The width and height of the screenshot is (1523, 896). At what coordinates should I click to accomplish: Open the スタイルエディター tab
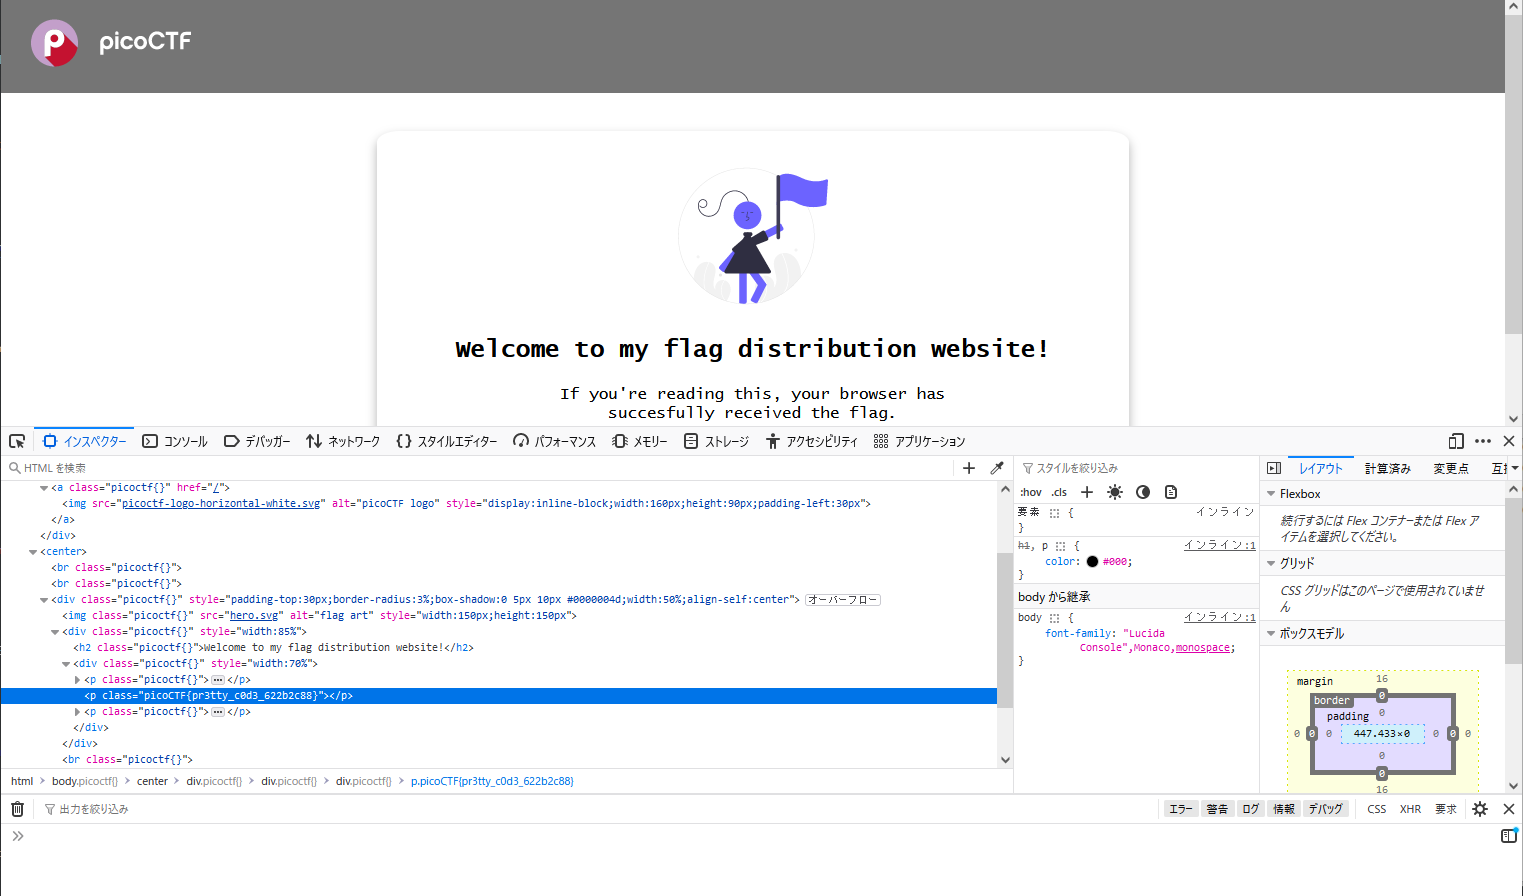[447, 441]
